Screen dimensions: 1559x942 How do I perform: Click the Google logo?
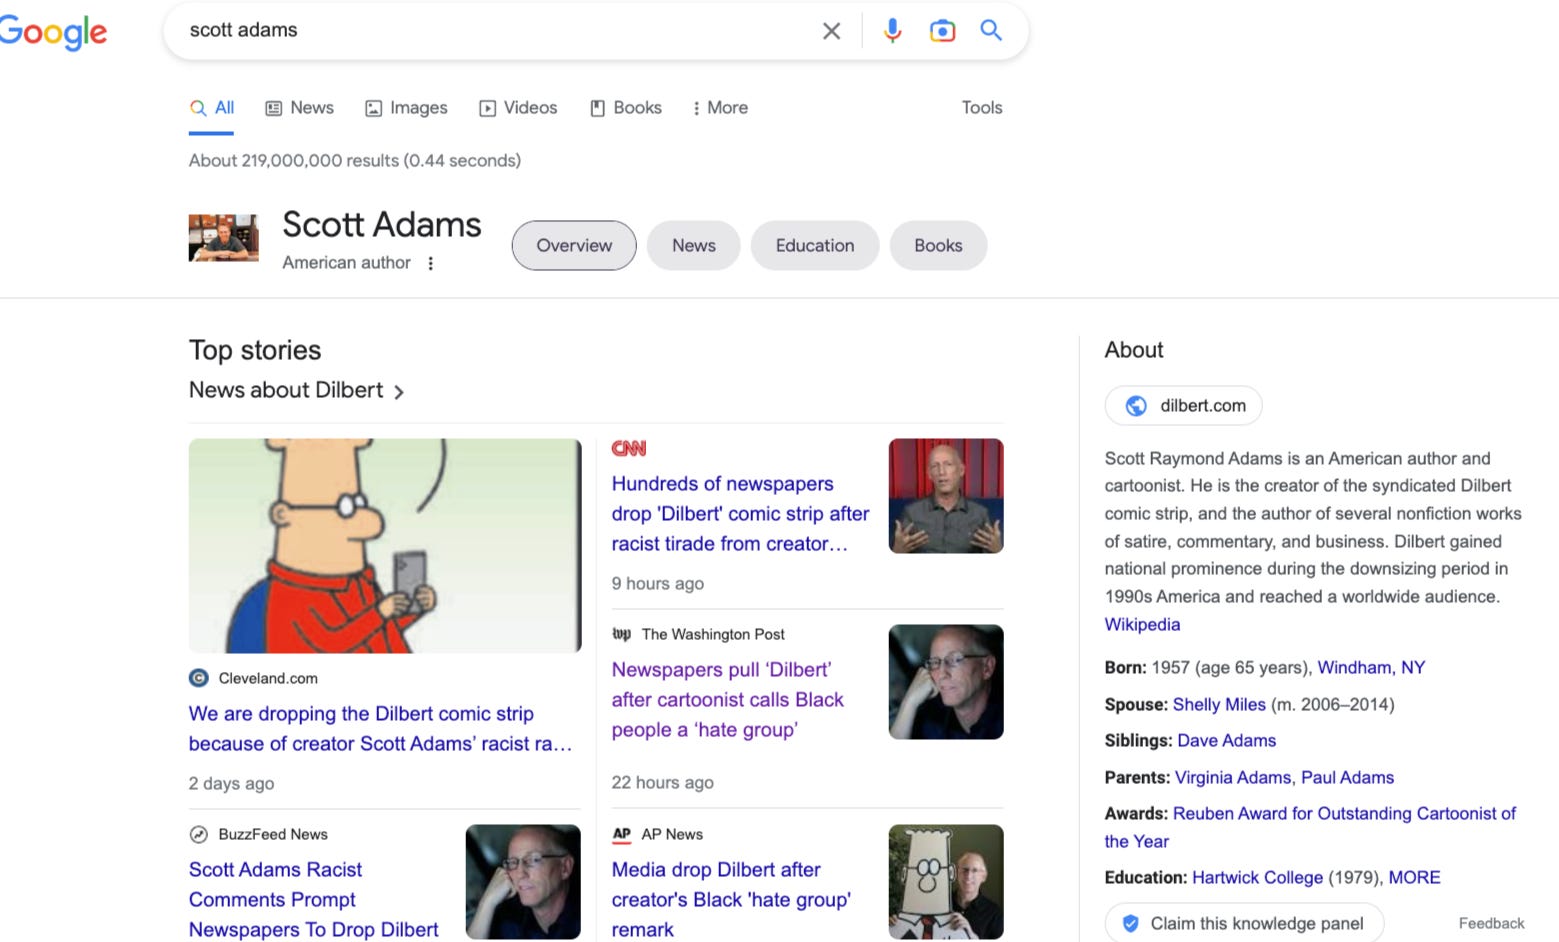click(53, 32)
